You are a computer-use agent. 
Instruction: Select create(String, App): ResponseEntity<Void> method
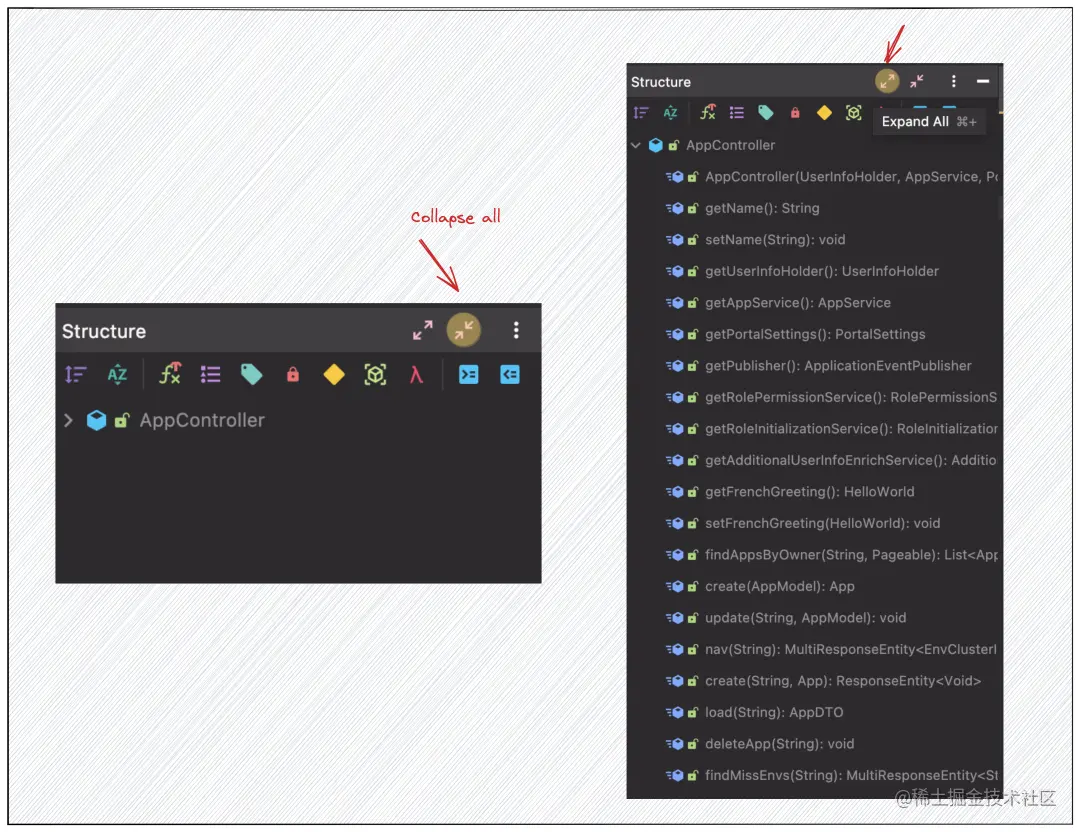[x=813, y=681]
